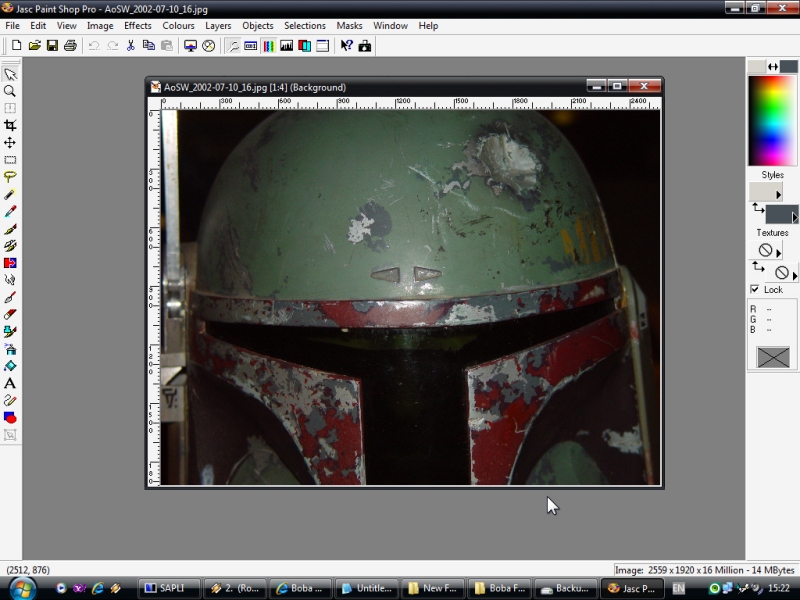Open the Colours menu

click(x=178, y=26)
